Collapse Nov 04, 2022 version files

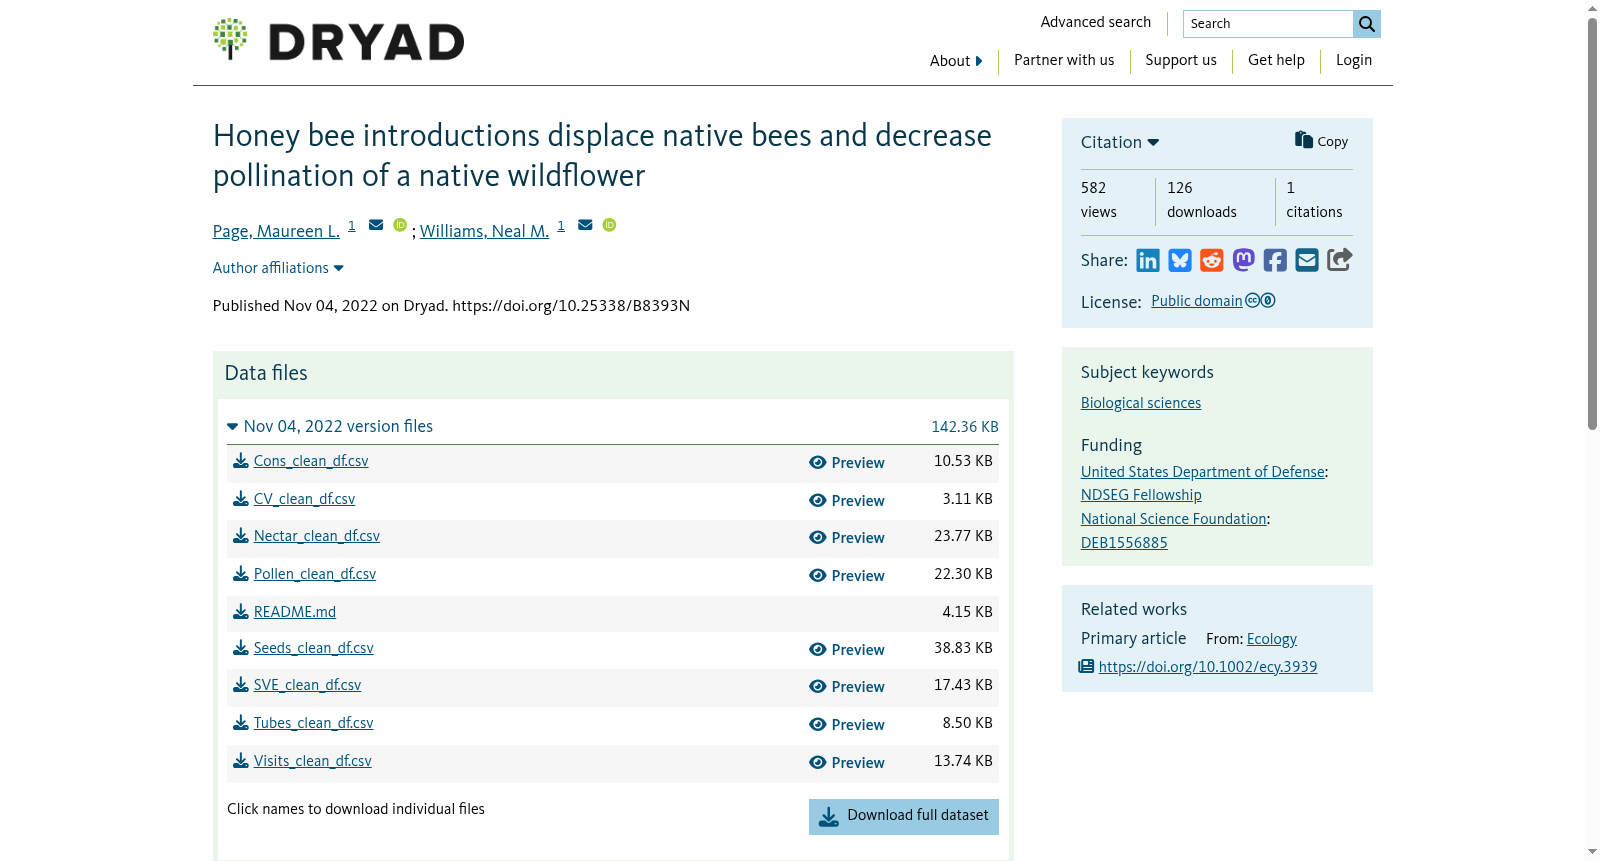click(330, 426)
